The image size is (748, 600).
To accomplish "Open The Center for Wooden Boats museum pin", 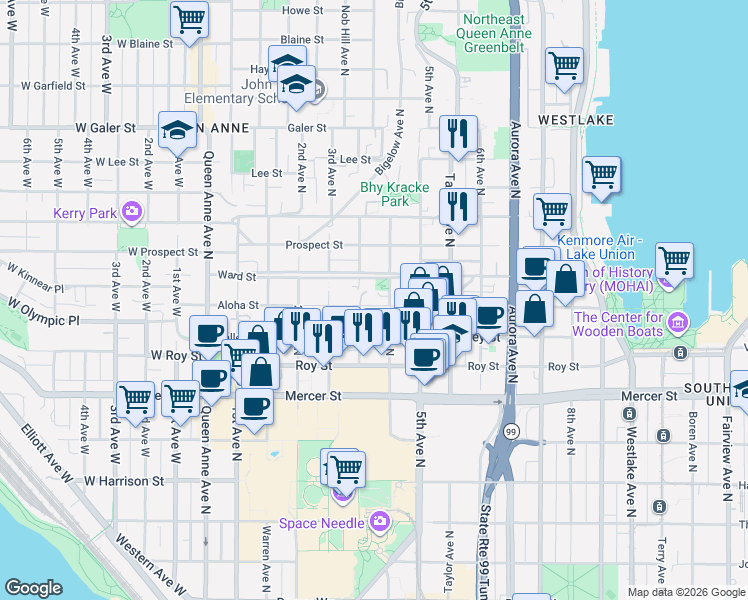I will 677,322.
